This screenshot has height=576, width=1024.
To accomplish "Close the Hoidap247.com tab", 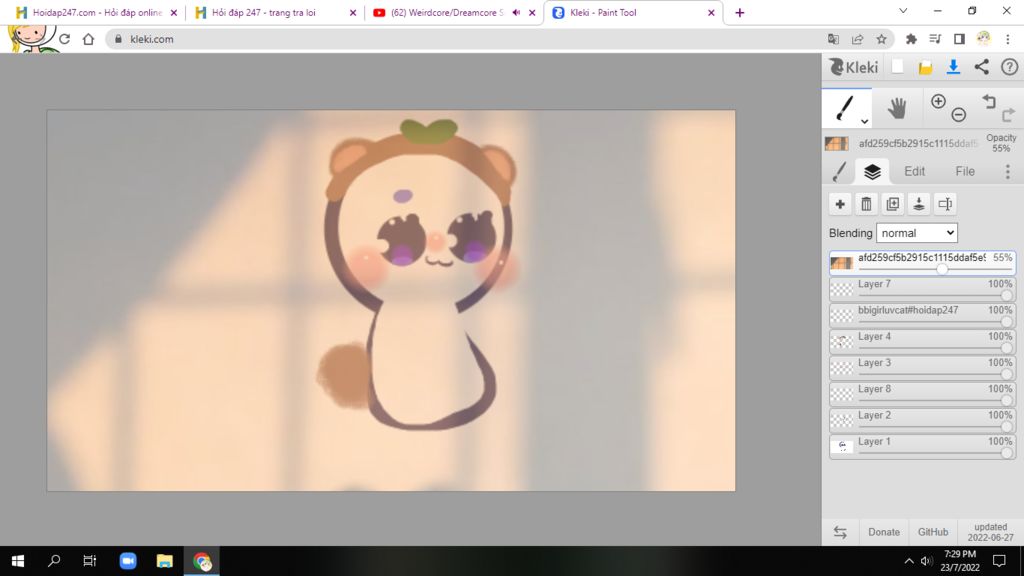I will coord(174,12).
